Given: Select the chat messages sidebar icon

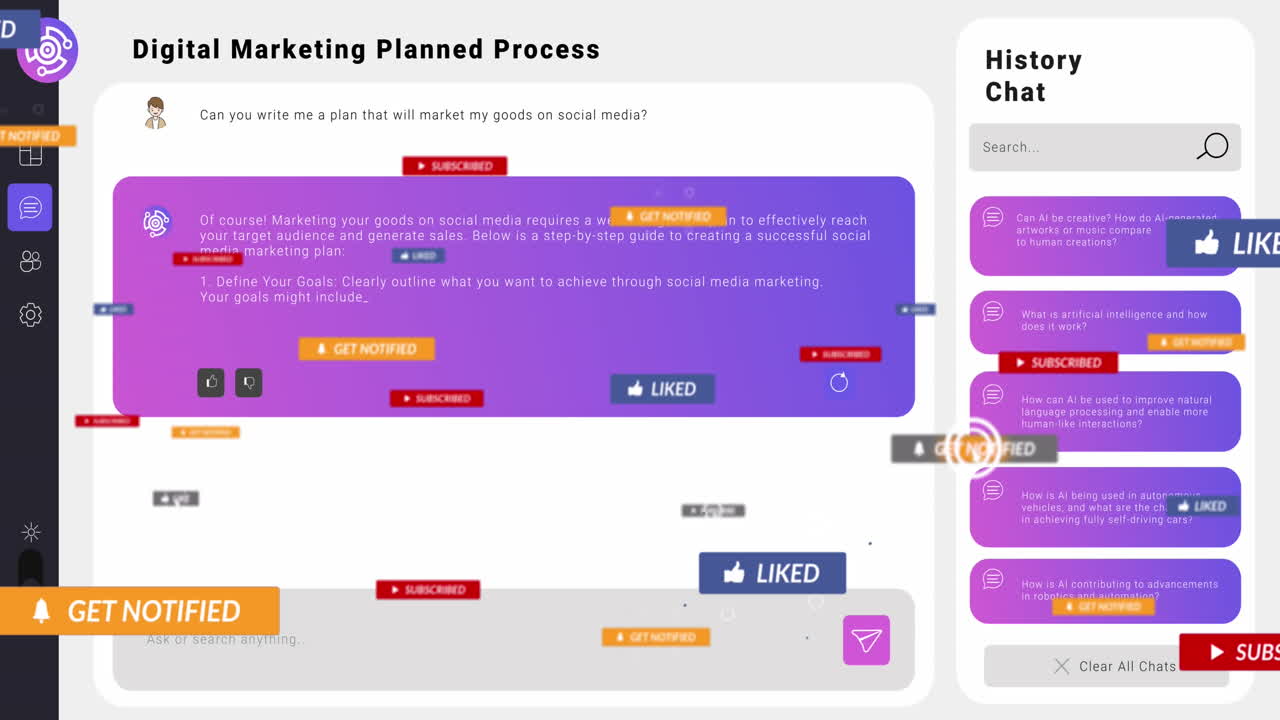Looking at the screenshot, I should click(x=30, y=208).
